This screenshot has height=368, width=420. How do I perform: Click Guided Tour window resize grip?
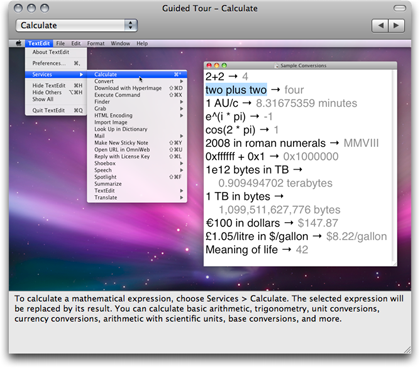pos(408,350)
